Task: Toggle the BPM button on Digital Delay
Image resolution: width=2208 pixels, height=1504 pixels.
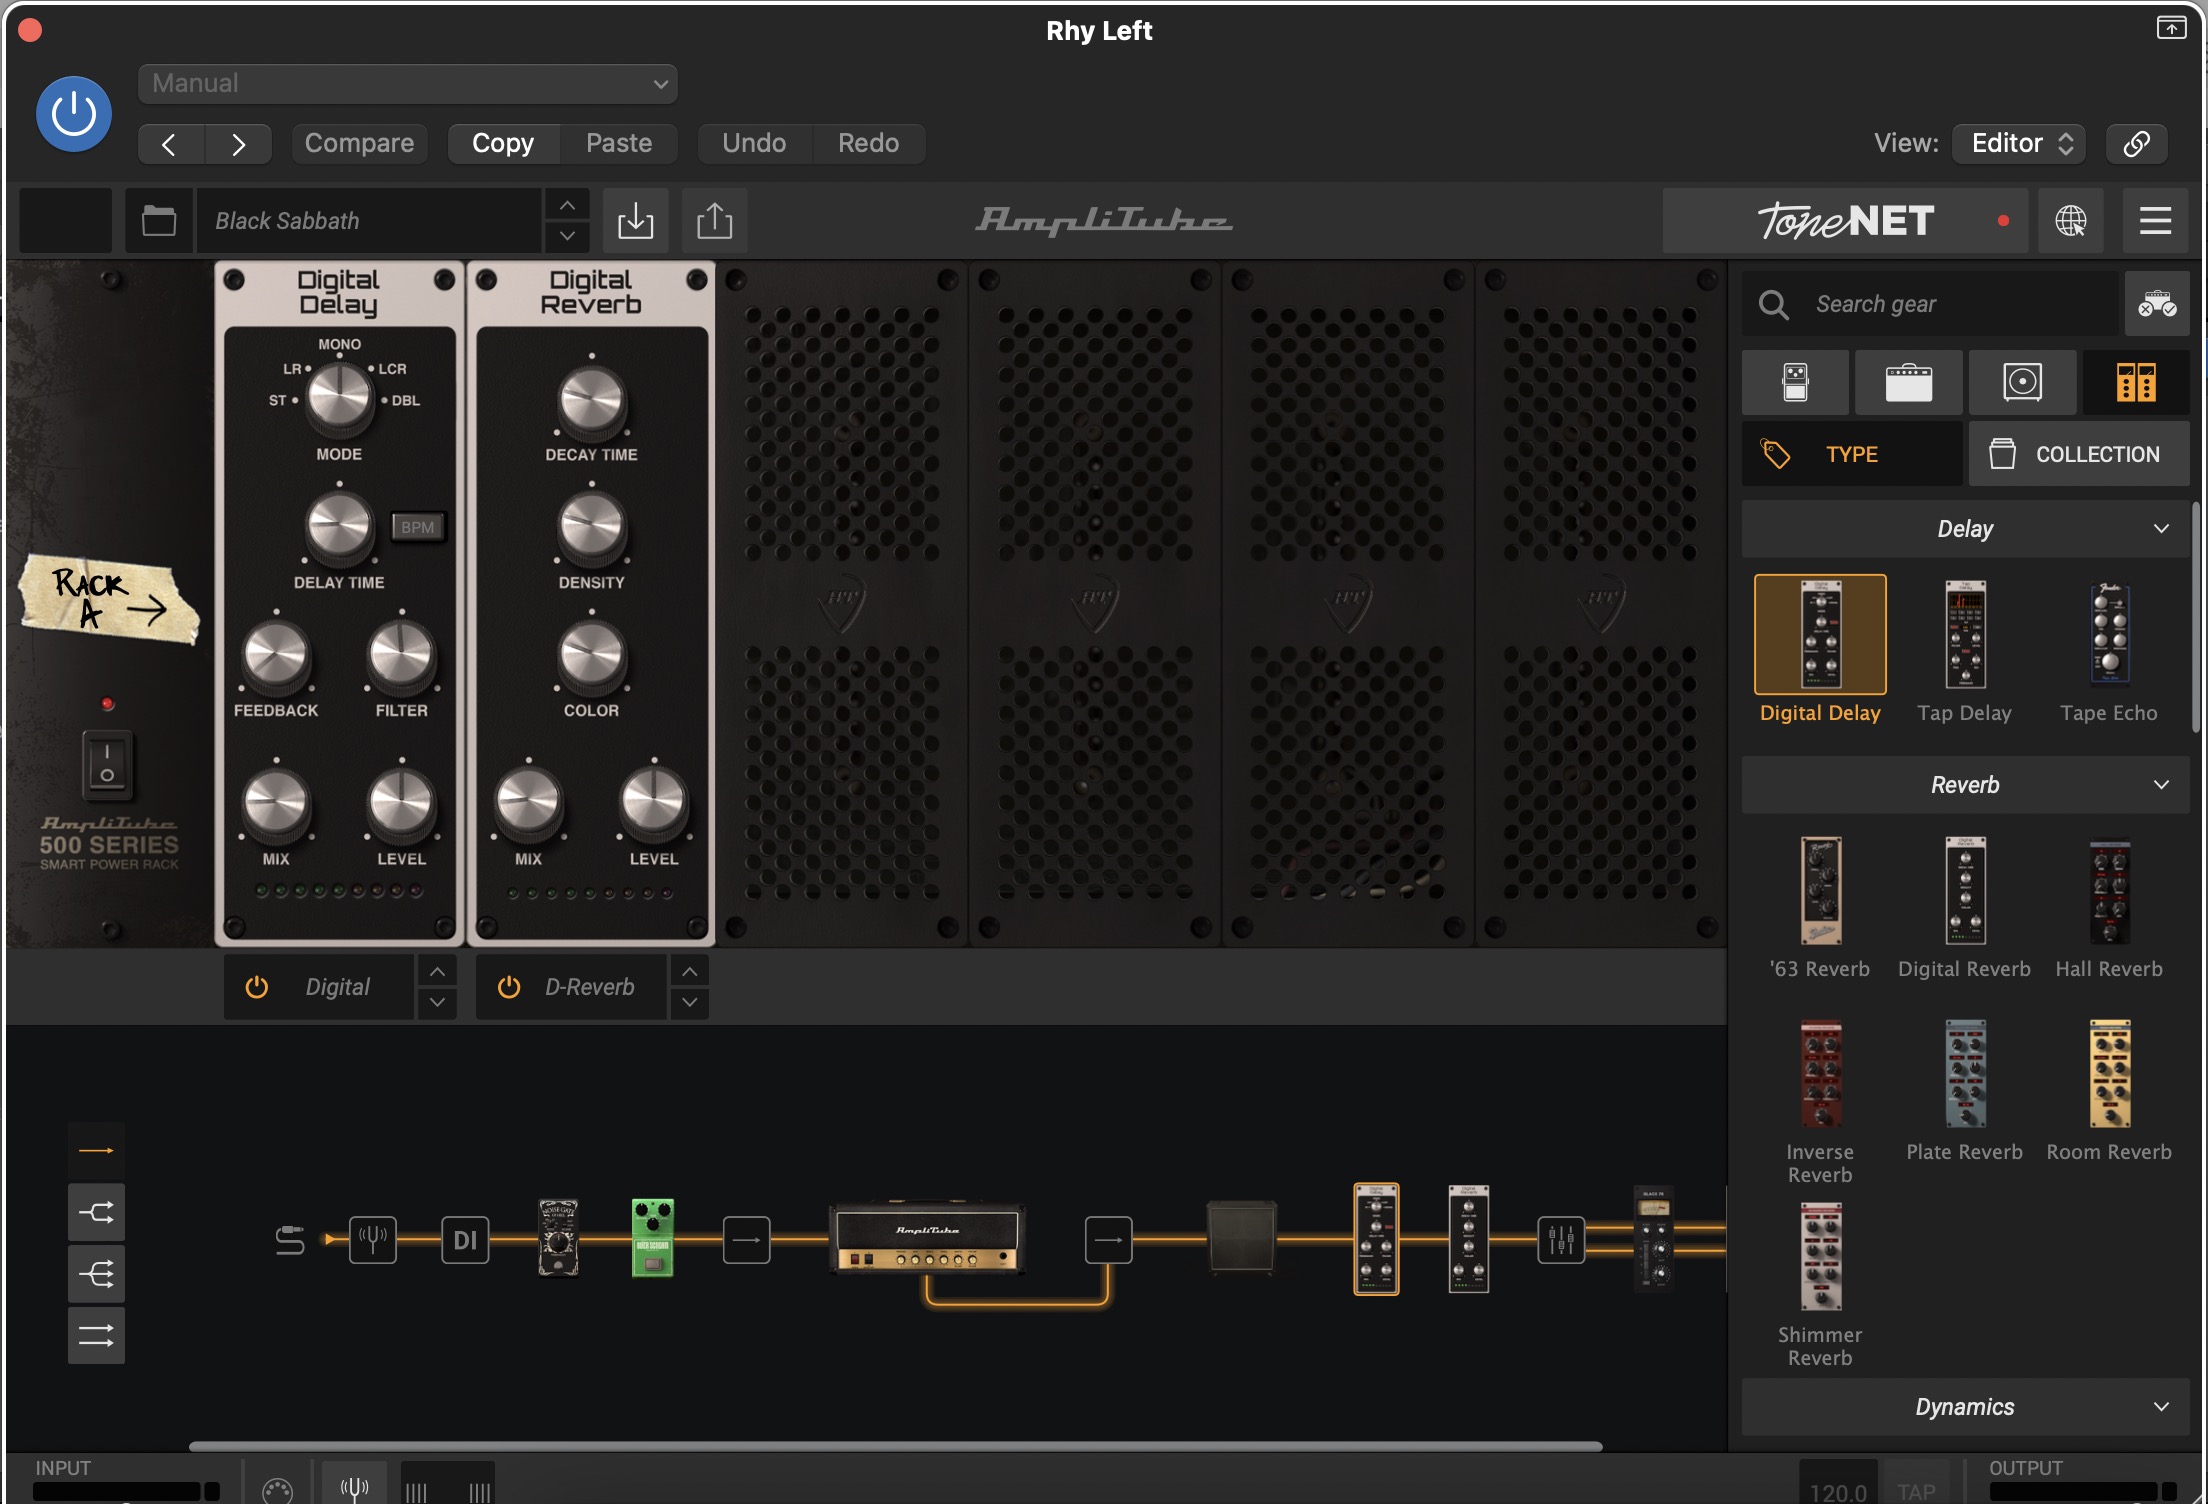Action: click(x=418, y=527)
